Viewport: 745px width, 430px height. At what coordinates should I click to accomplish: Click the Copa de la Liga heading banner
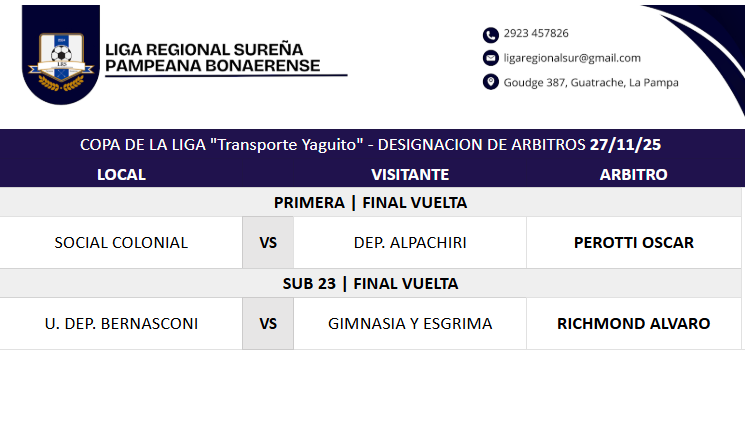point(371,144)
